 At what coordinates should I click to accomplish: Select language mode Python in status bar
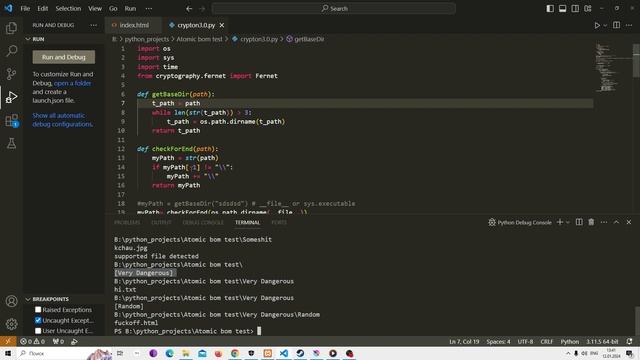click(569, 341)
